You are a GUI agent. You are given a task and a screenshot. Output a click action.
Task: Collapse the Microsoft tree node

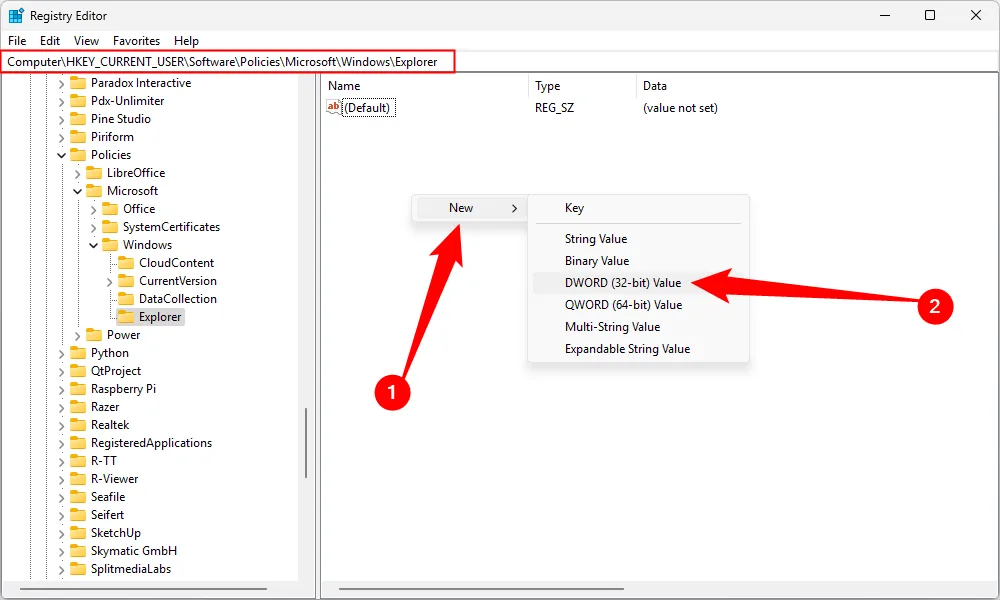click(x=76, y=190)
